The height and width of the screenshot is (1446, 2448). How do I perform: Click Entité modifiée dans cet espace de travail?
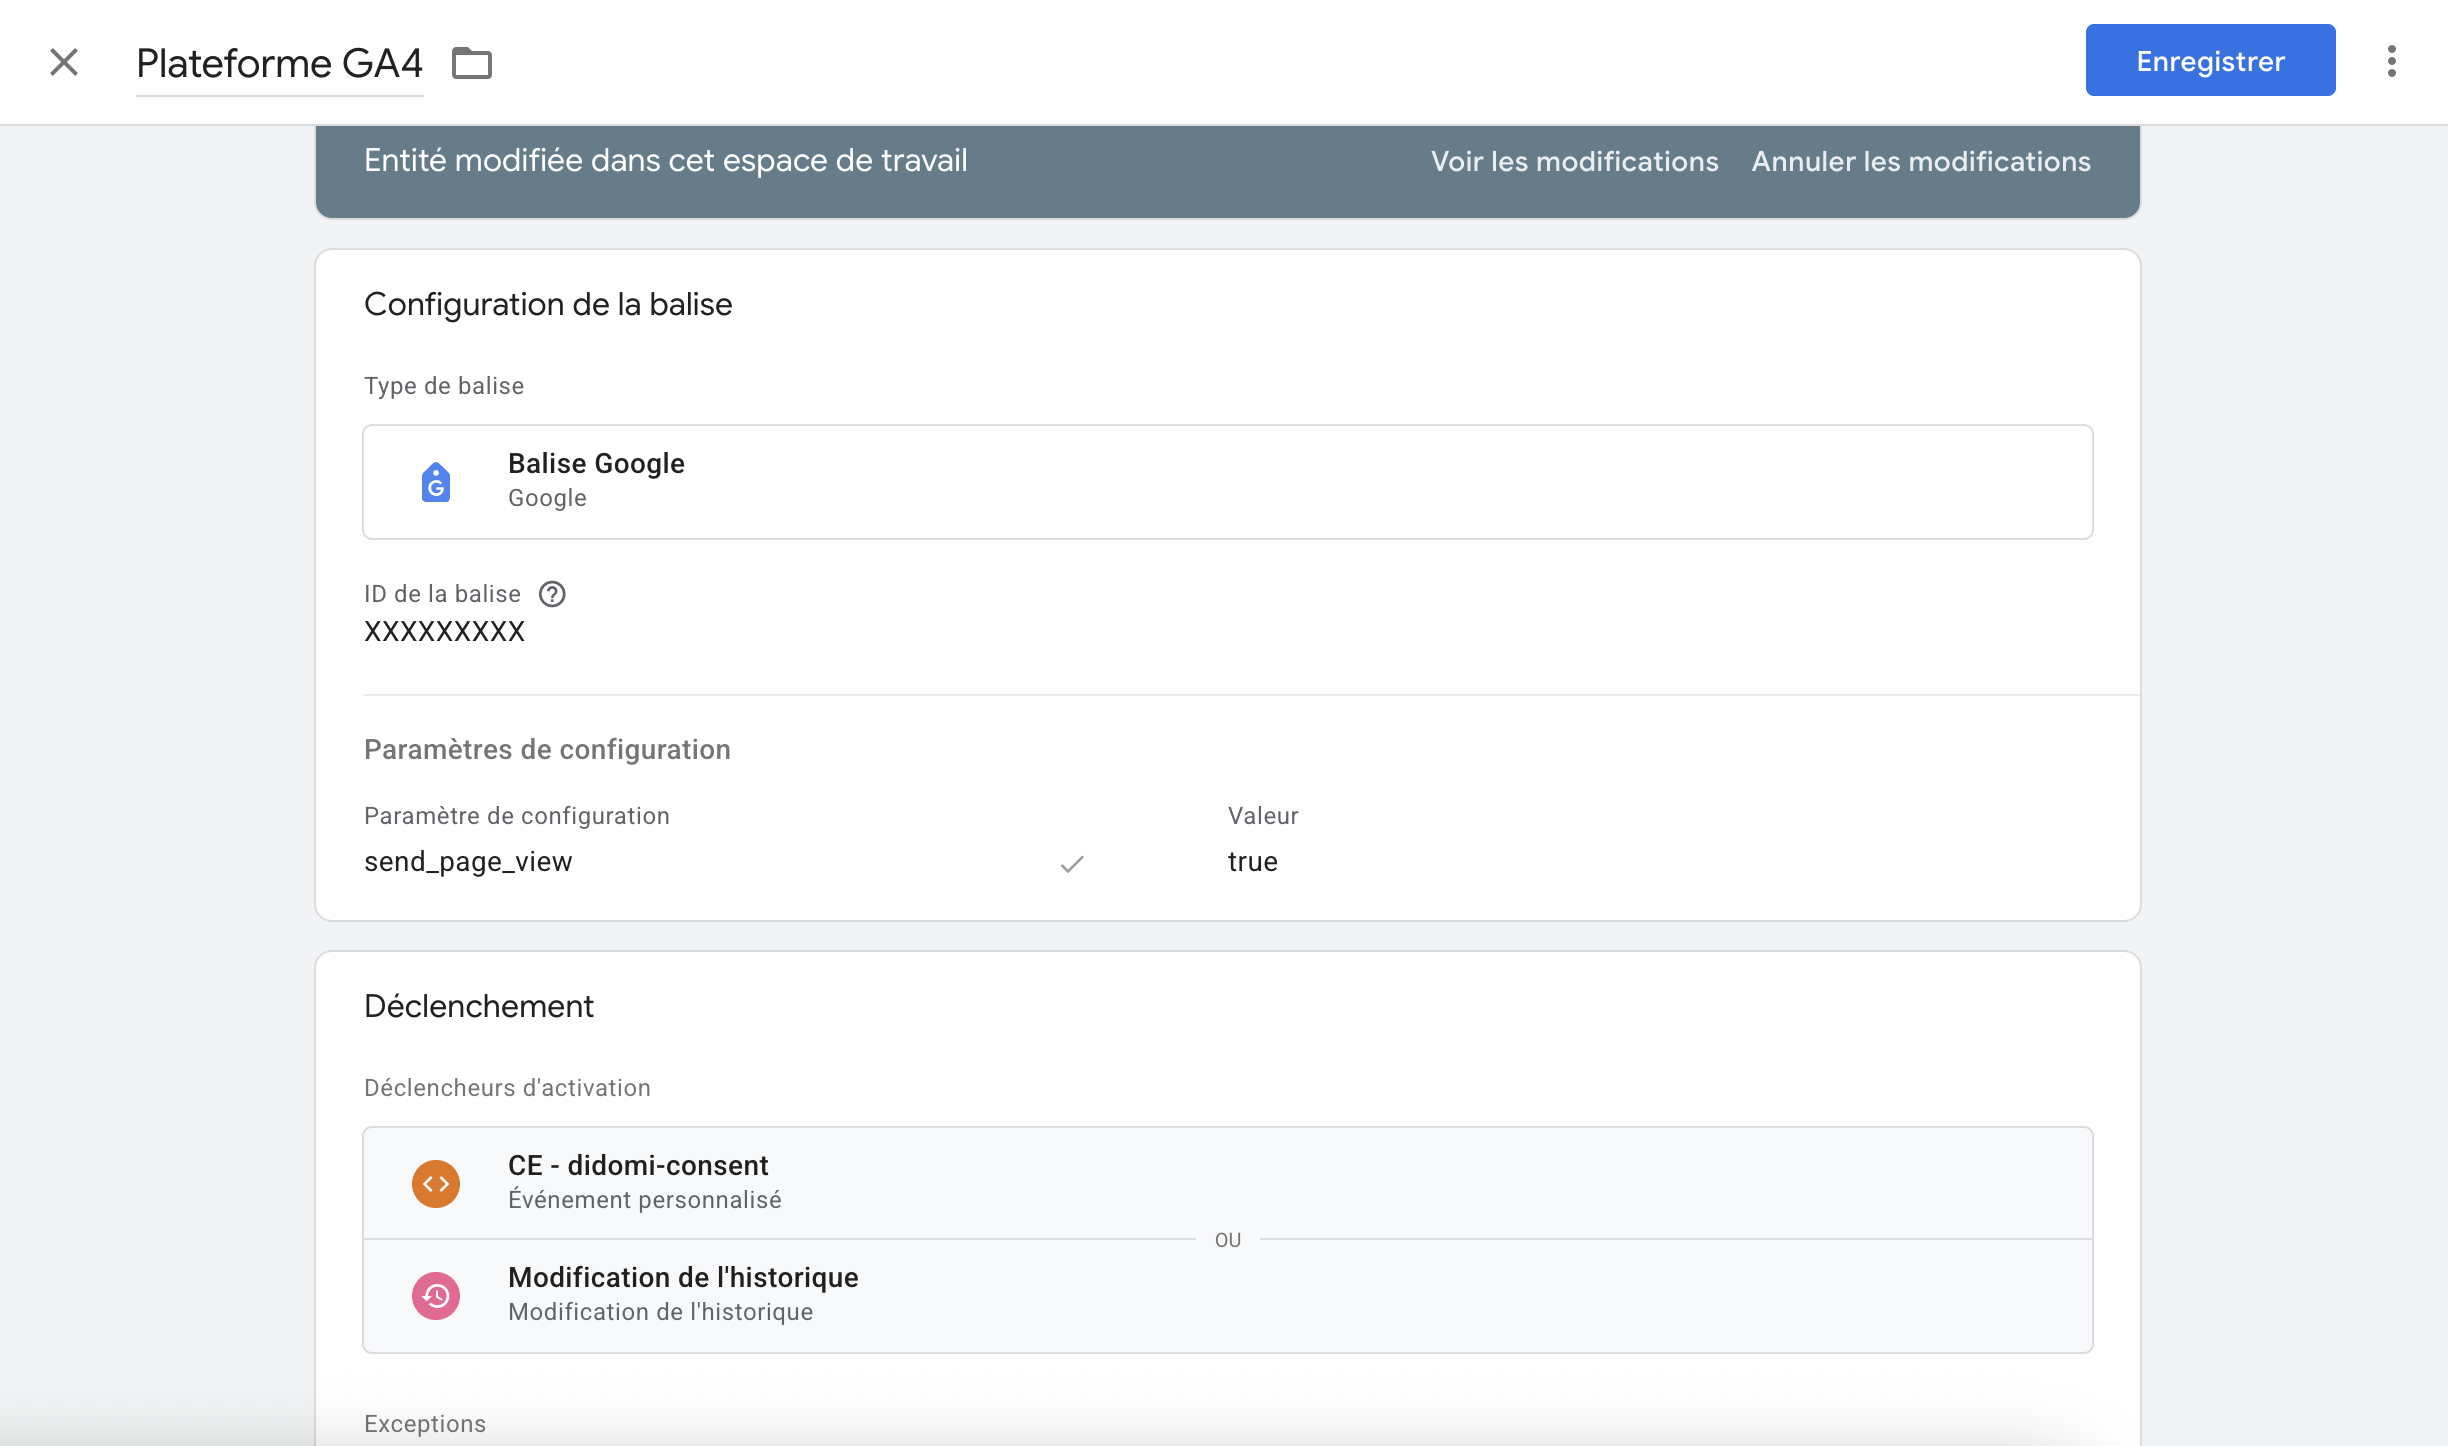665,161
